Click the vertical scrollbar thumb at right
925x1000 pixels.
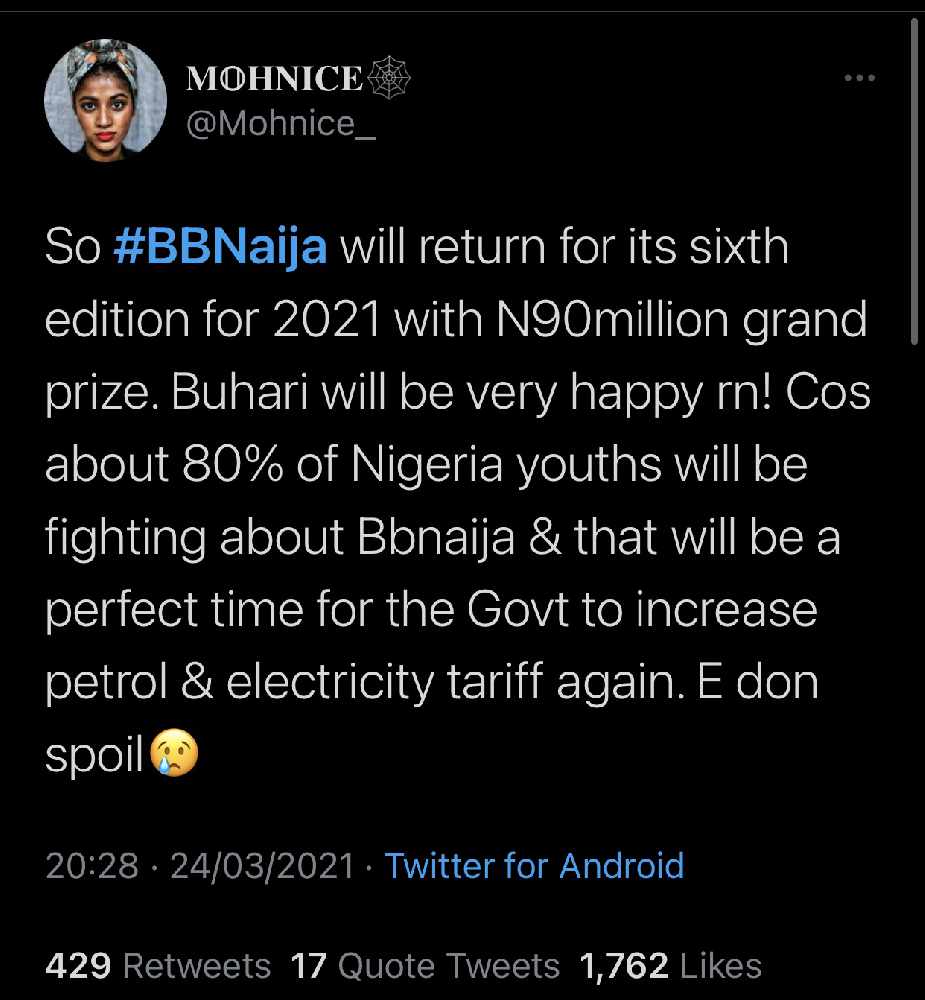916,180
